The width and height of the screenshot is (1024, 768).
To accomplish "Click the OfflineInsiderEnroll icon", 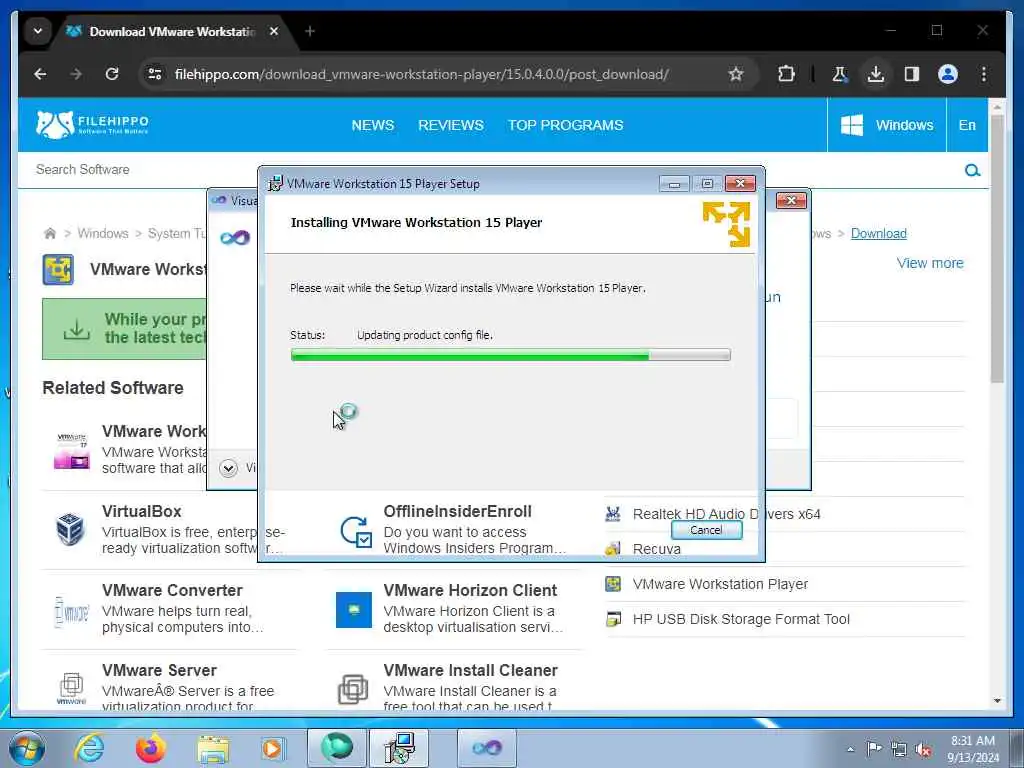I will point(356,531).
